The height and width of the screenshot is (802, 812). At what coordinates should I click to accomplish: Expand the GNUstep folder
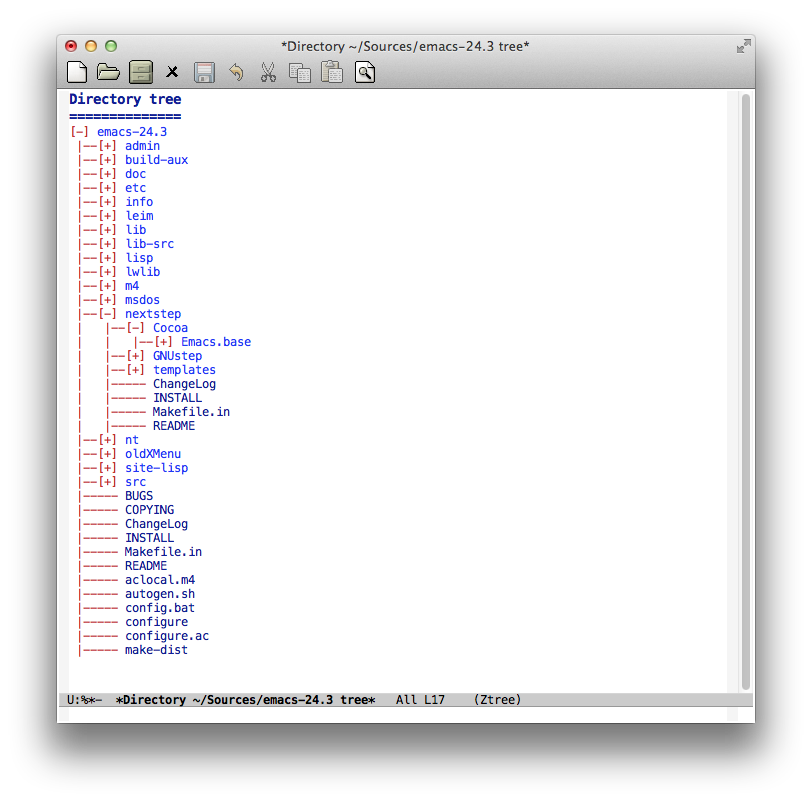pos(135,356)
